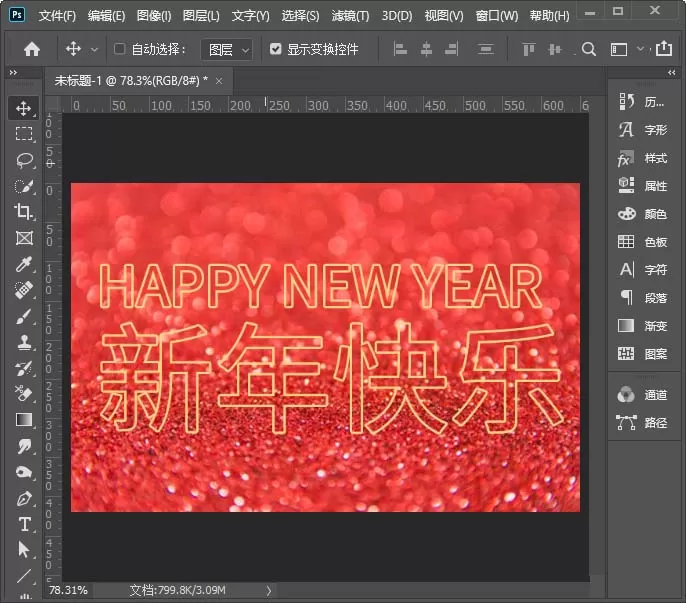Select the Horizontal Type tool
The image size is (686, 603).
click(24, 524)
